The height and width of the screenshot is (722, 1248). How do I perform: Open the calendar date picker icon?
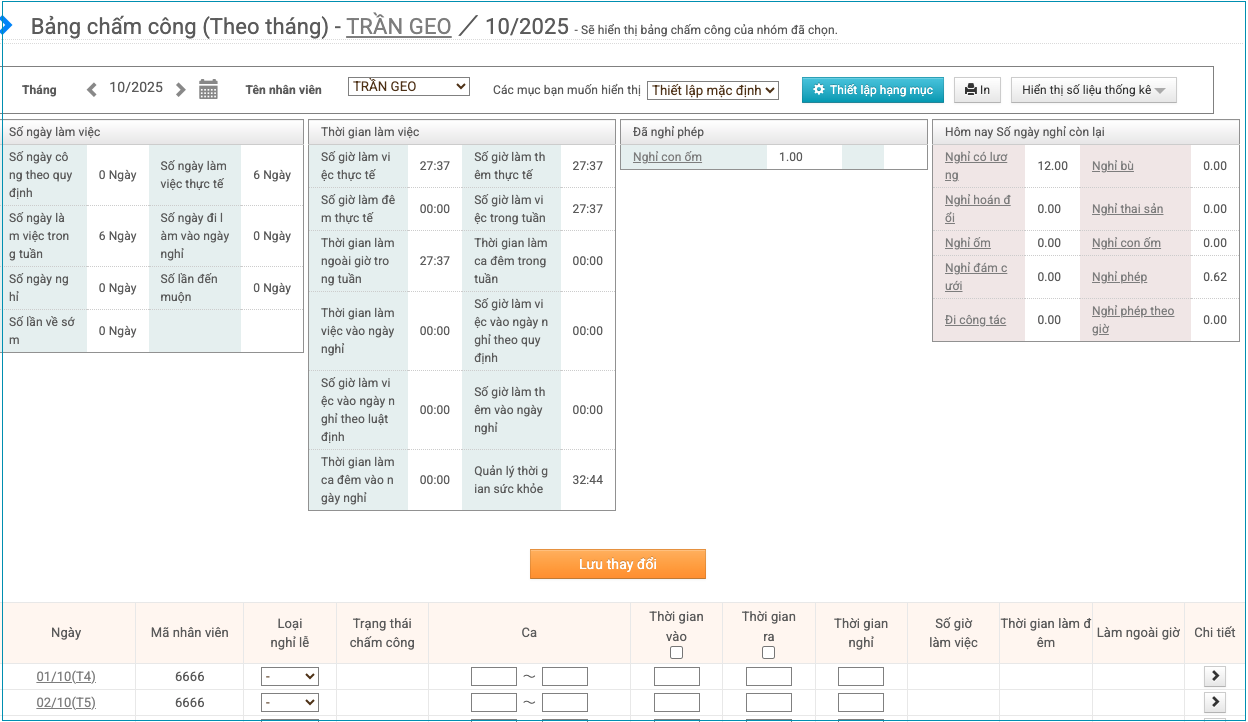(x=208, y=89)
